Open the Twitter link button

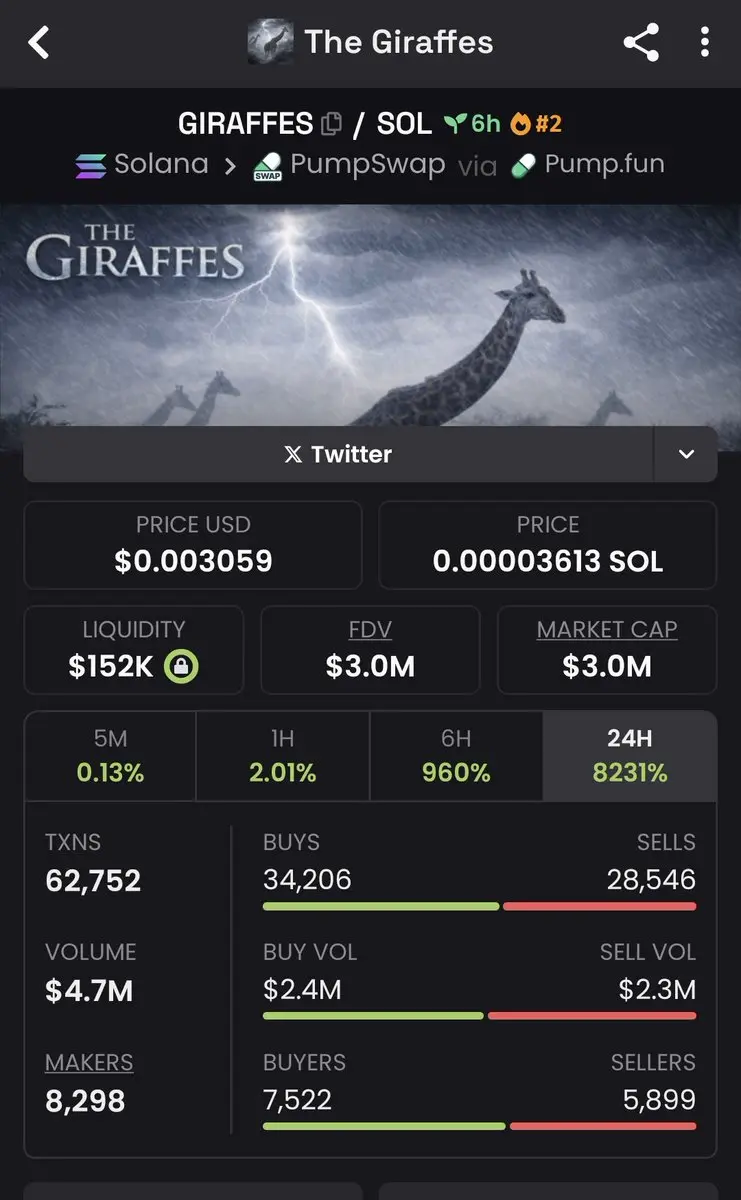(338, 455)
